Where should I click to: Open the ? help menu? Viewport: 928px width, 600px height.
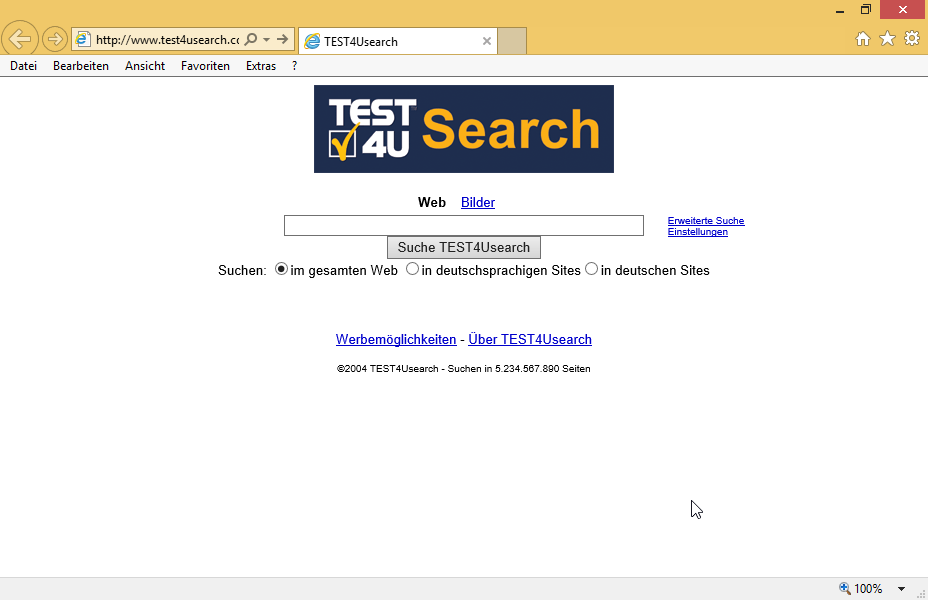(295, 66)
